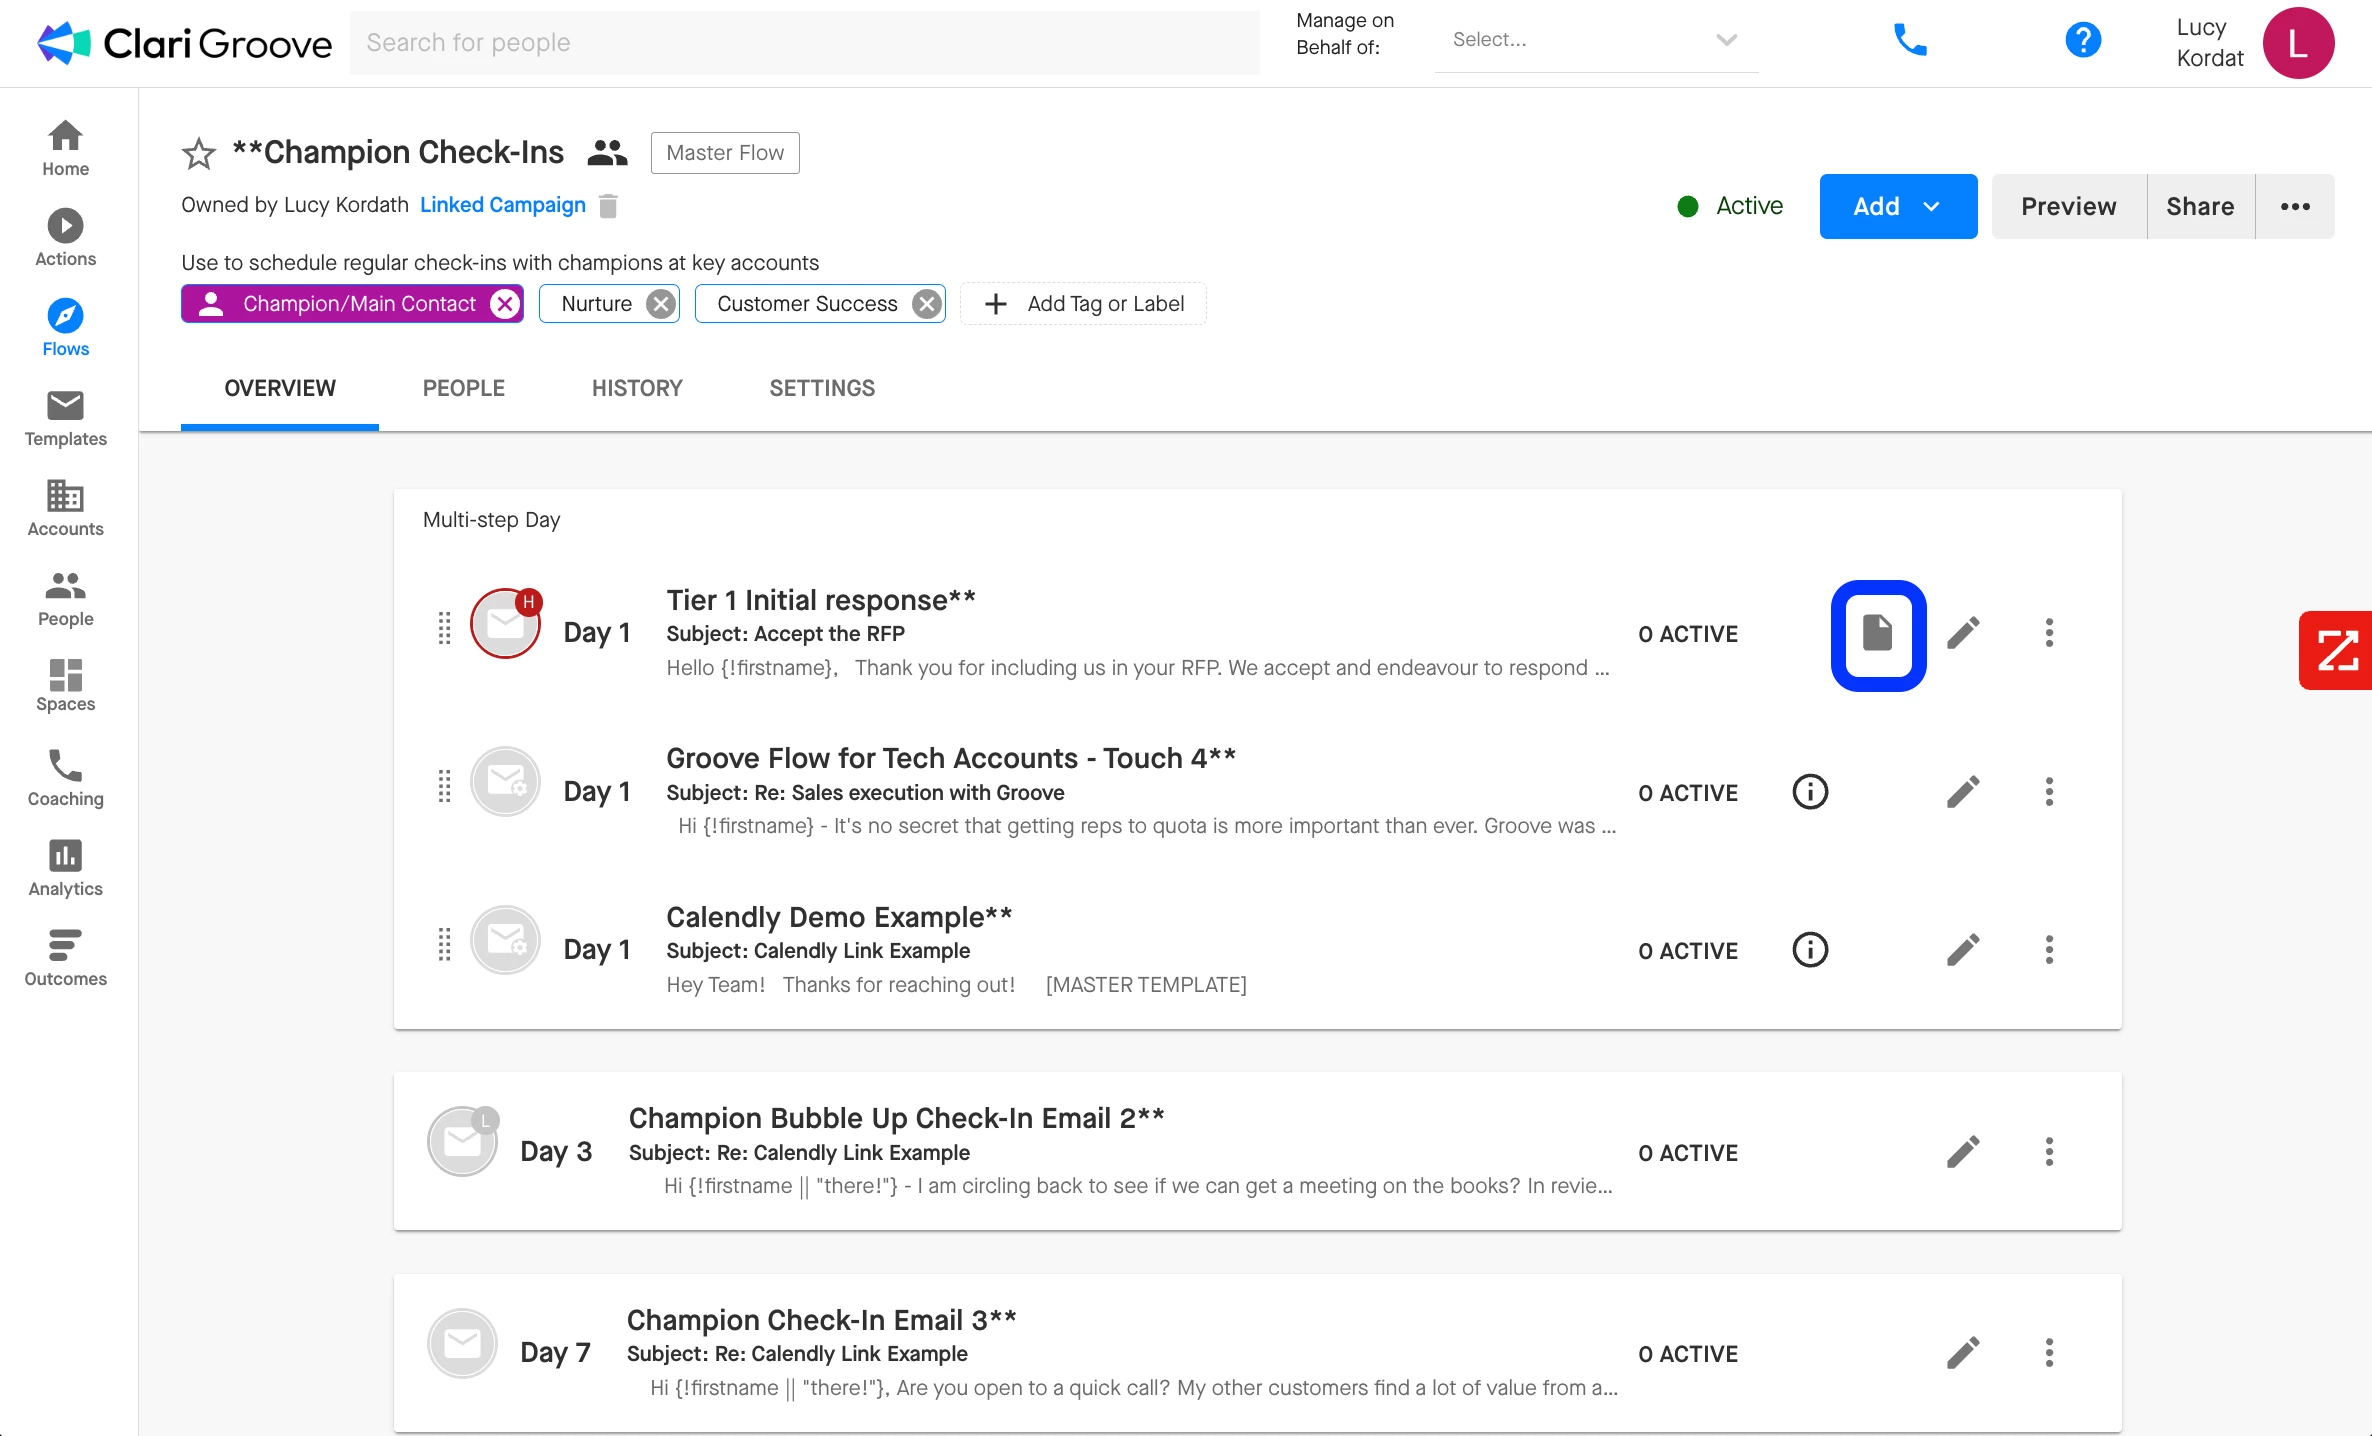Click the Master Flow badge
2372x1436 pixels.
tap(725, 153)
